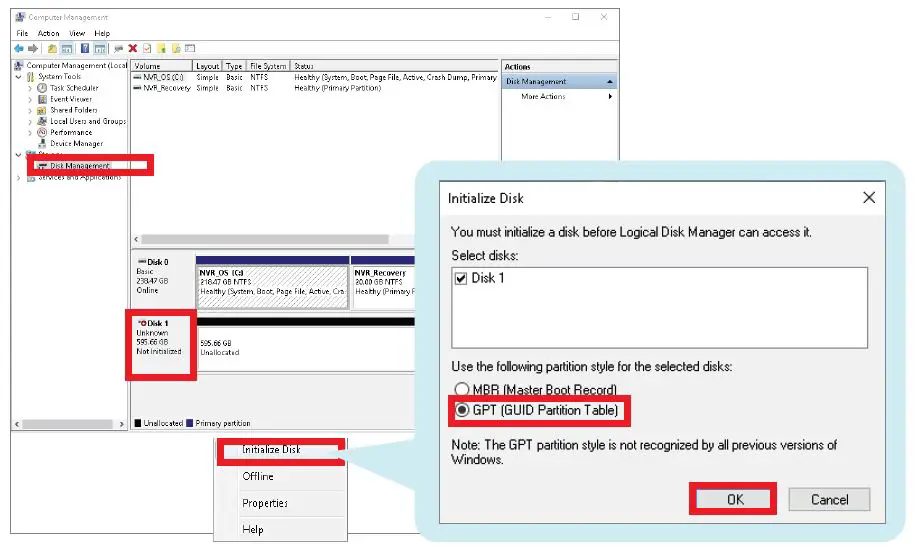Open the Help menu

tap(102, 33)
